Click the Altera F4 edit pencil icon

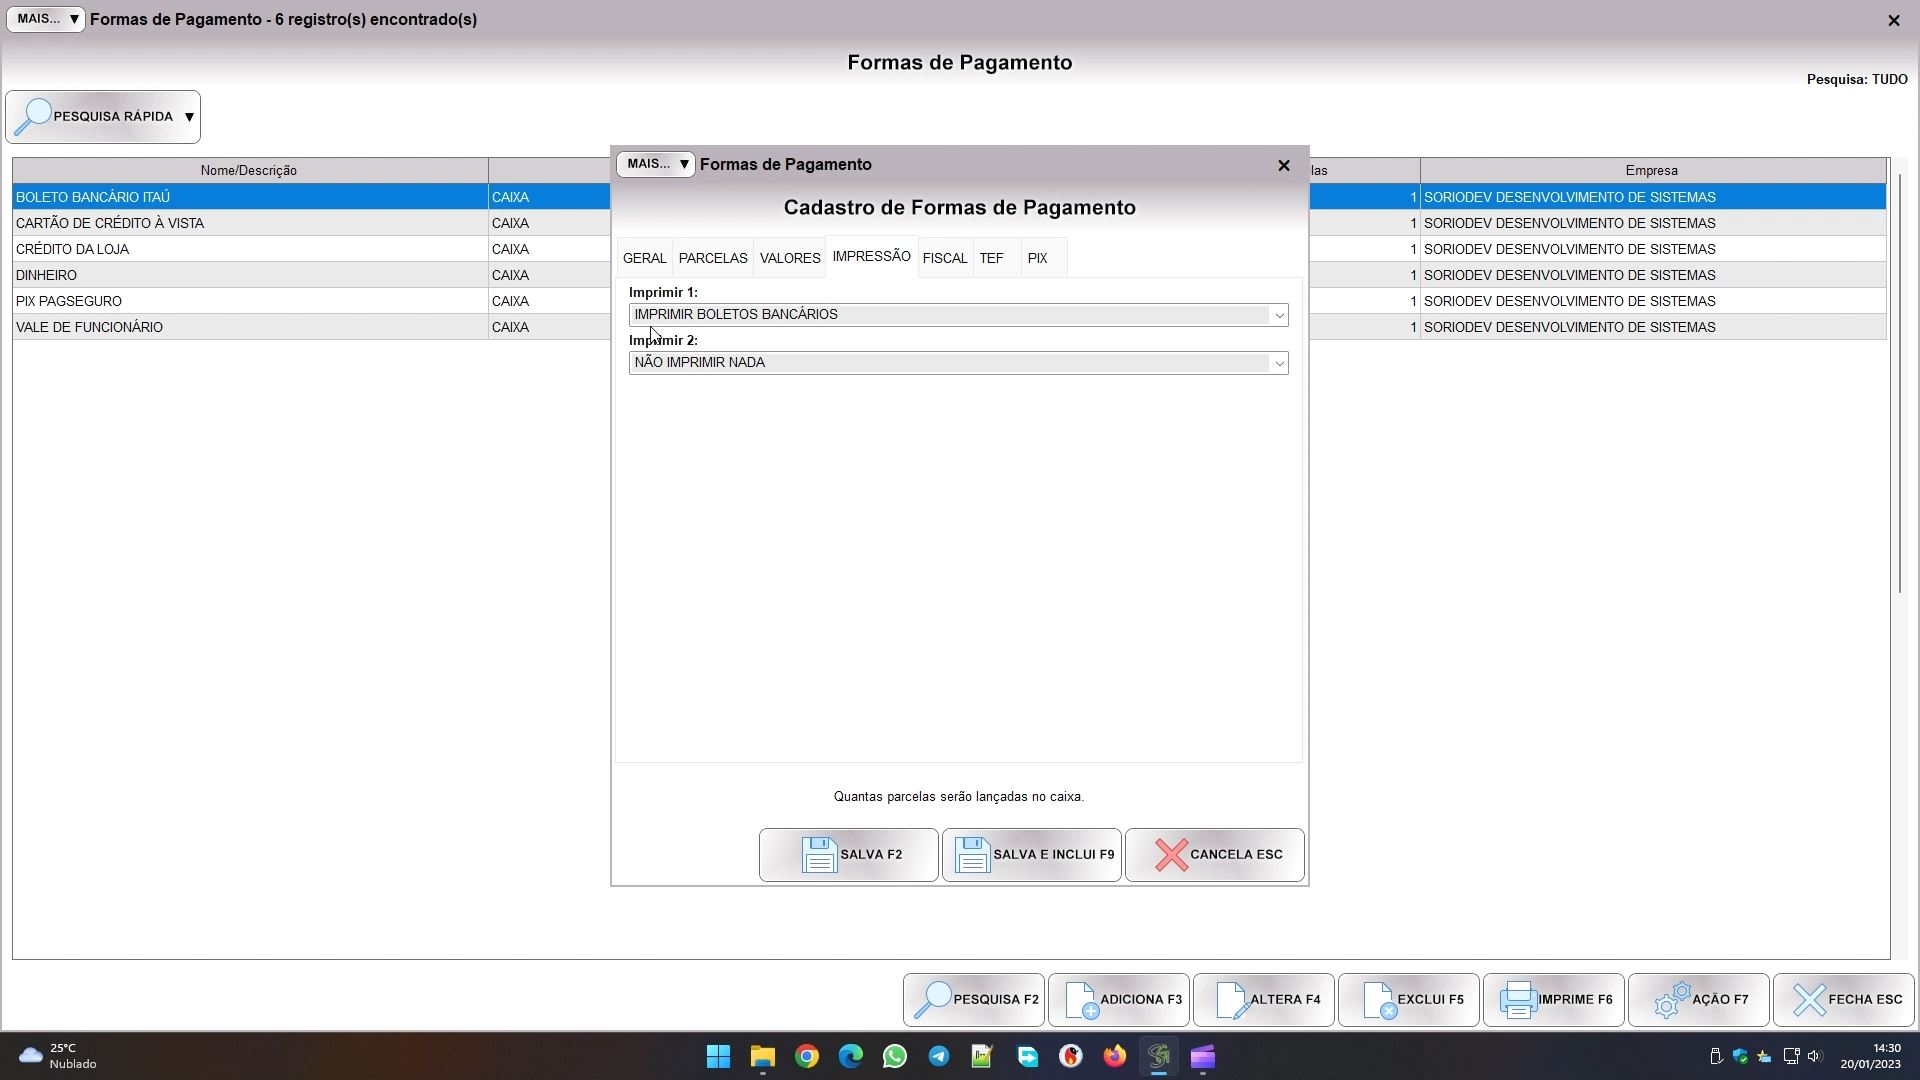[1231, 1000]
